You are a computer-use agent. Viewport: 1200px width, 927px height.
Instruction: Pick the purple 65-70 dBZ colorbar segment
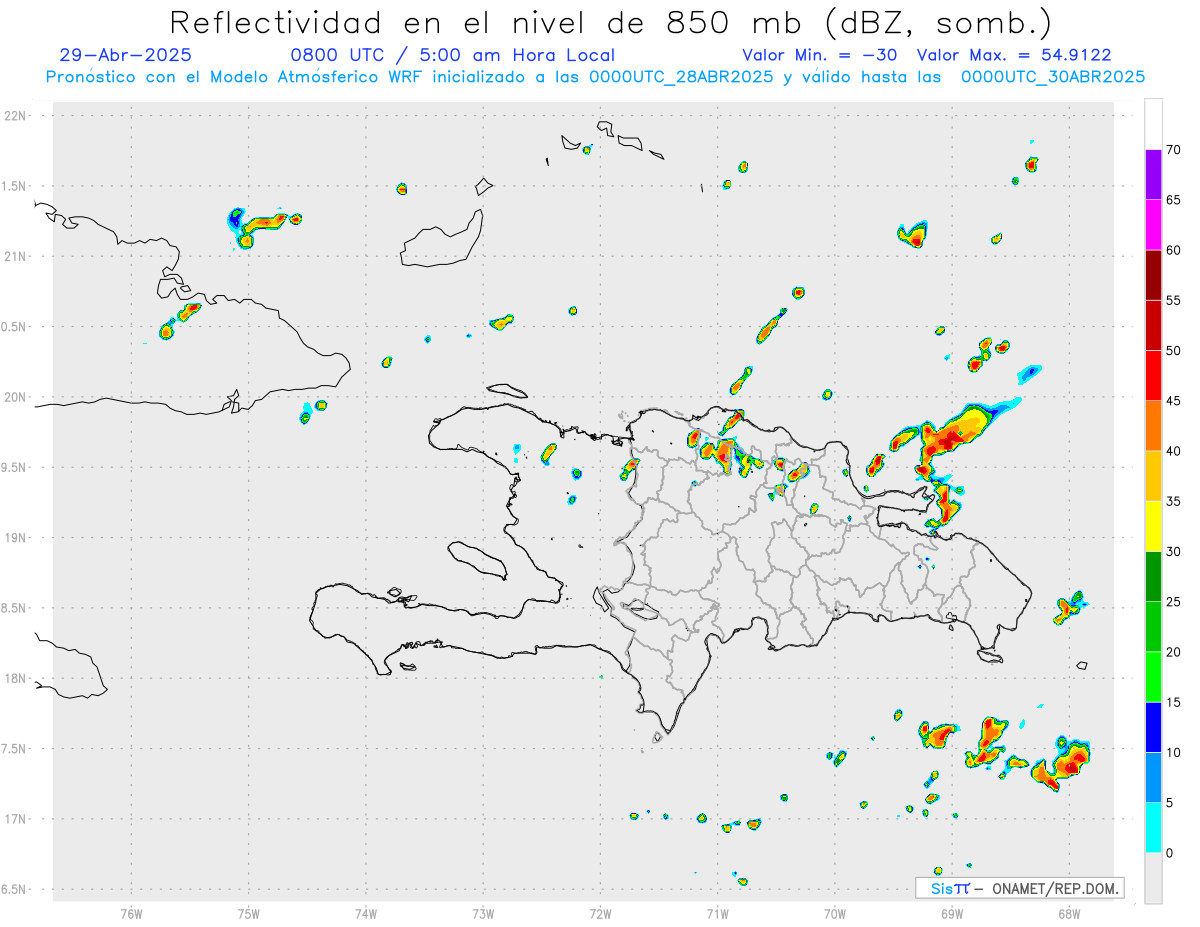point(1153,175)
